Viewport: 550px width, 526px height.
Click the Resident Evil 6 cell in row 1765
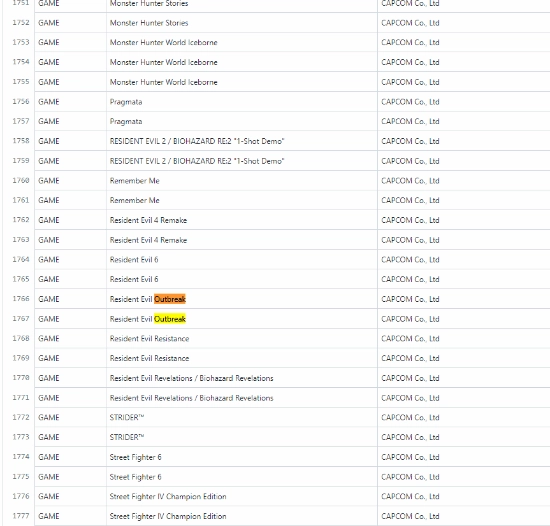[242, 279]
